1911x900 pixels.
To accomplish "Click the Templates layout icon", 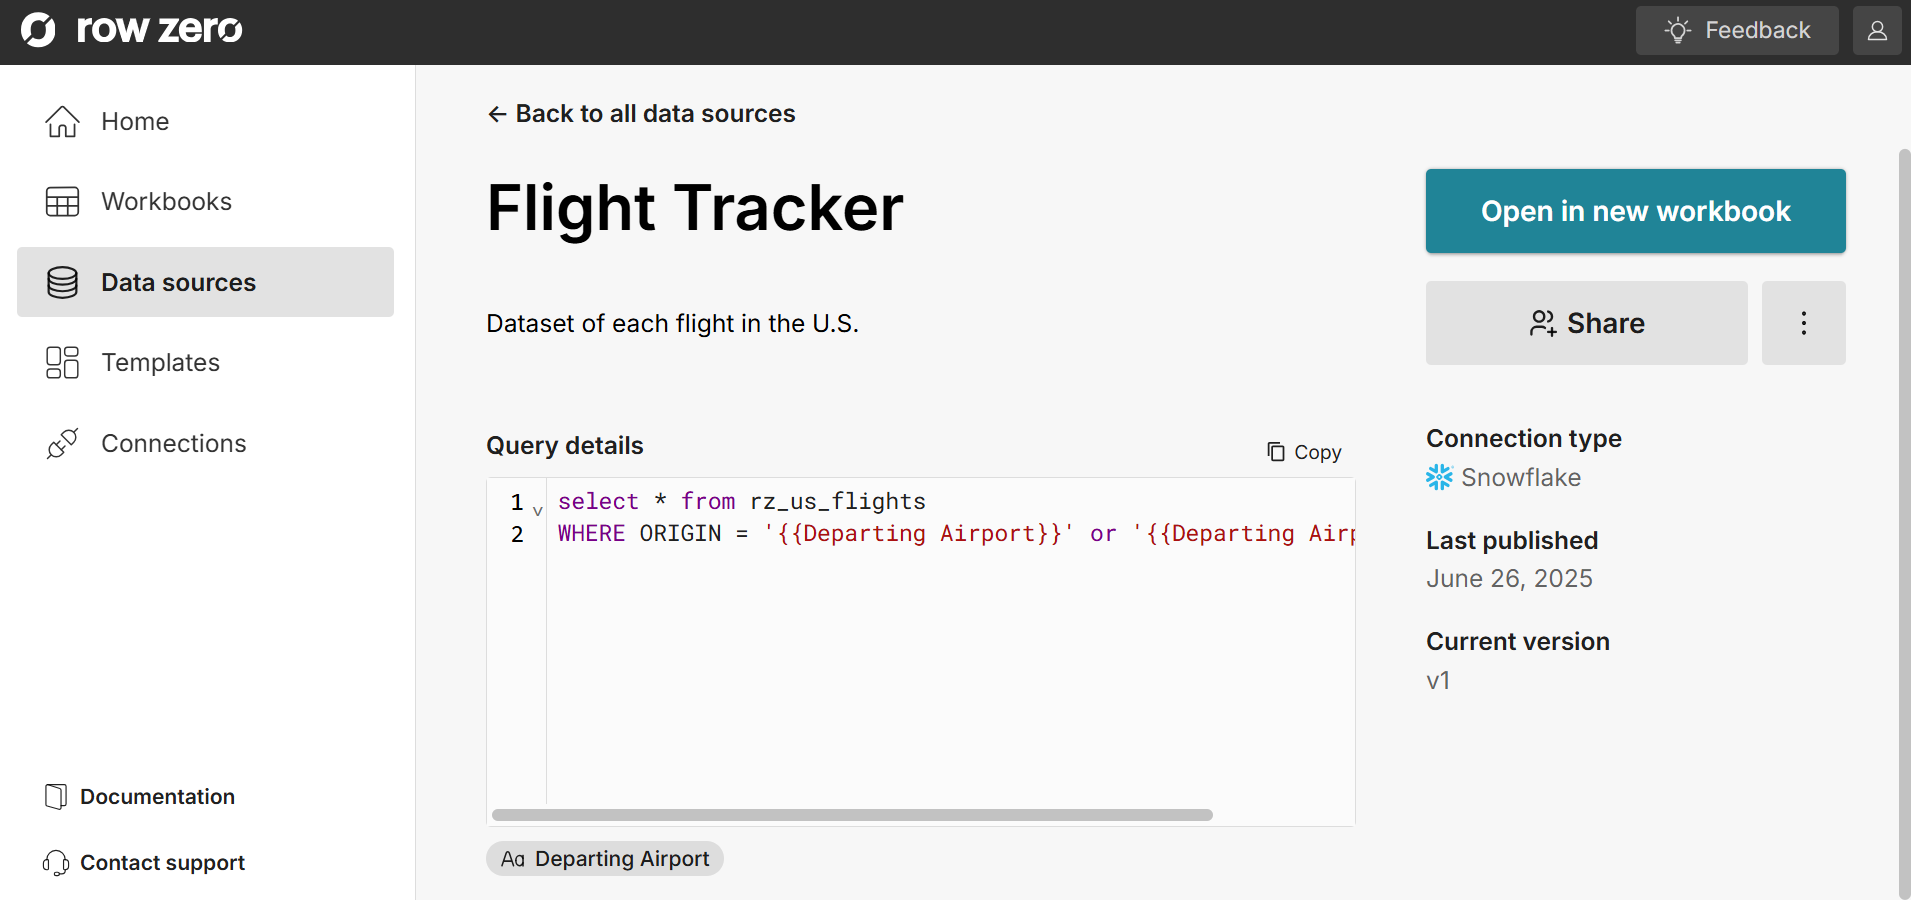I will pyautogui.click(x=62, y=363).
